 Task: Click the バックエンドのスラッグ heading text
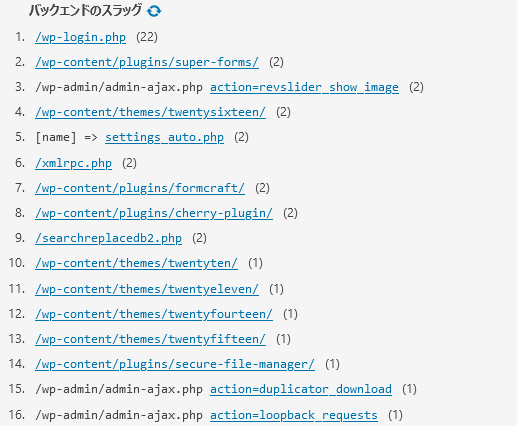pos(85,11)
